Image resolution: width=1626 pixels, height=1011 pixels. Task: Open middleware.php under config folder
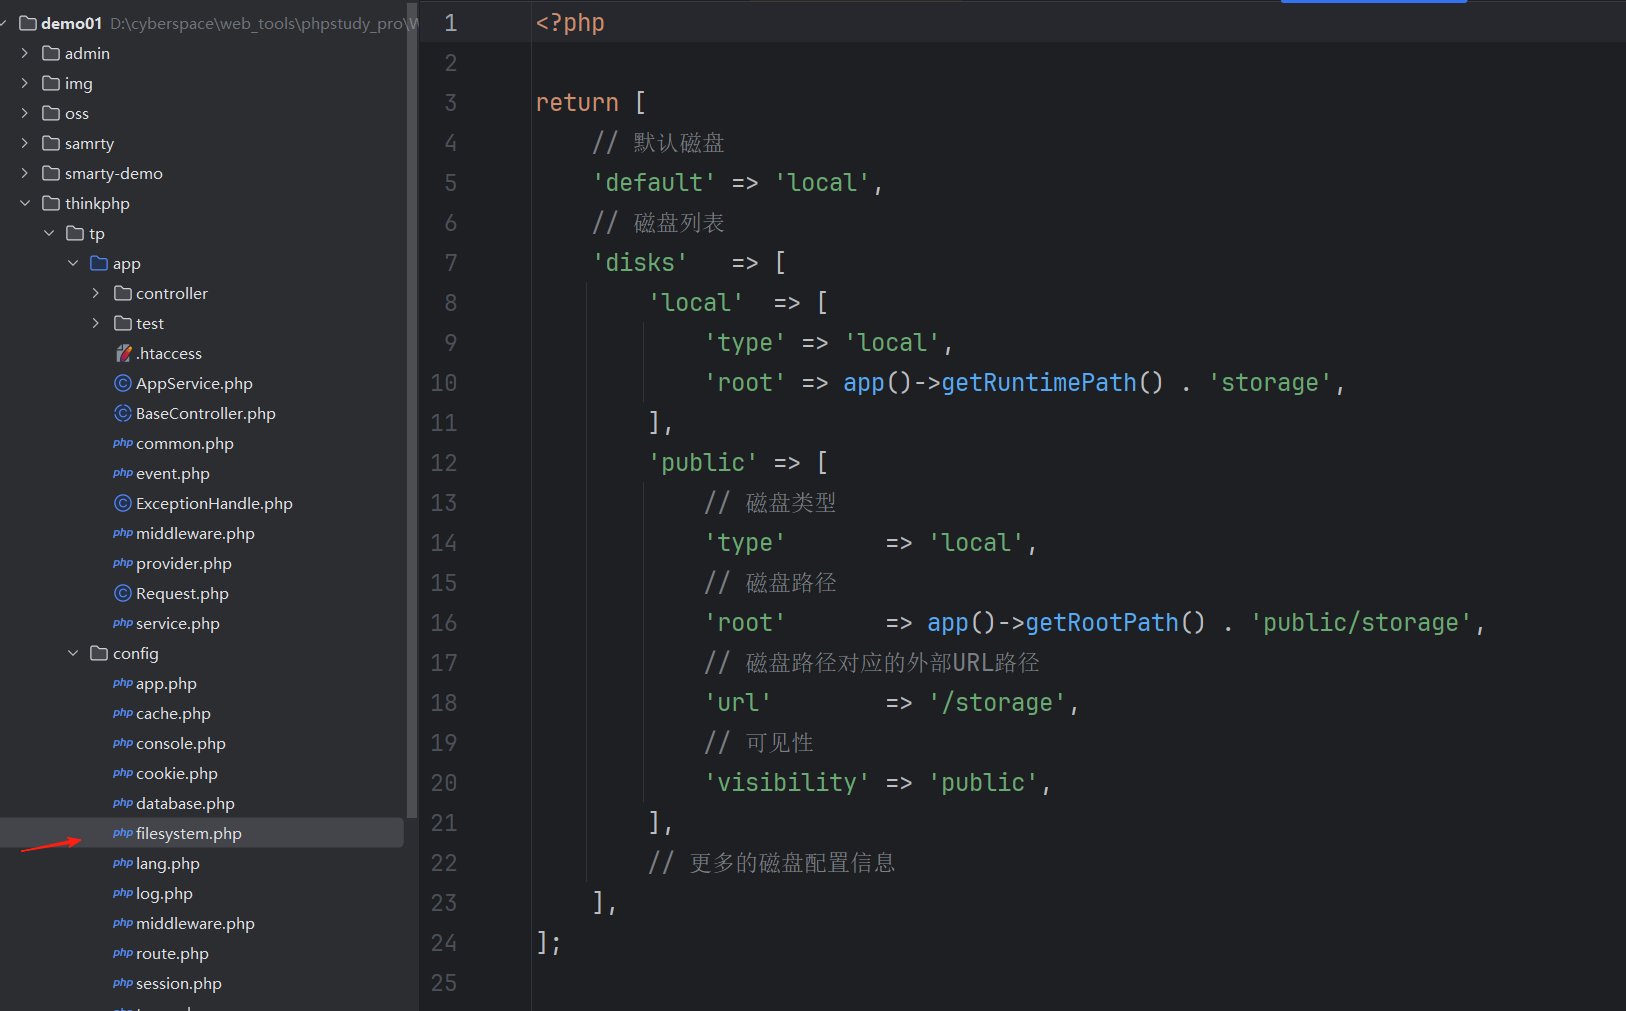[x=195, y=923]
